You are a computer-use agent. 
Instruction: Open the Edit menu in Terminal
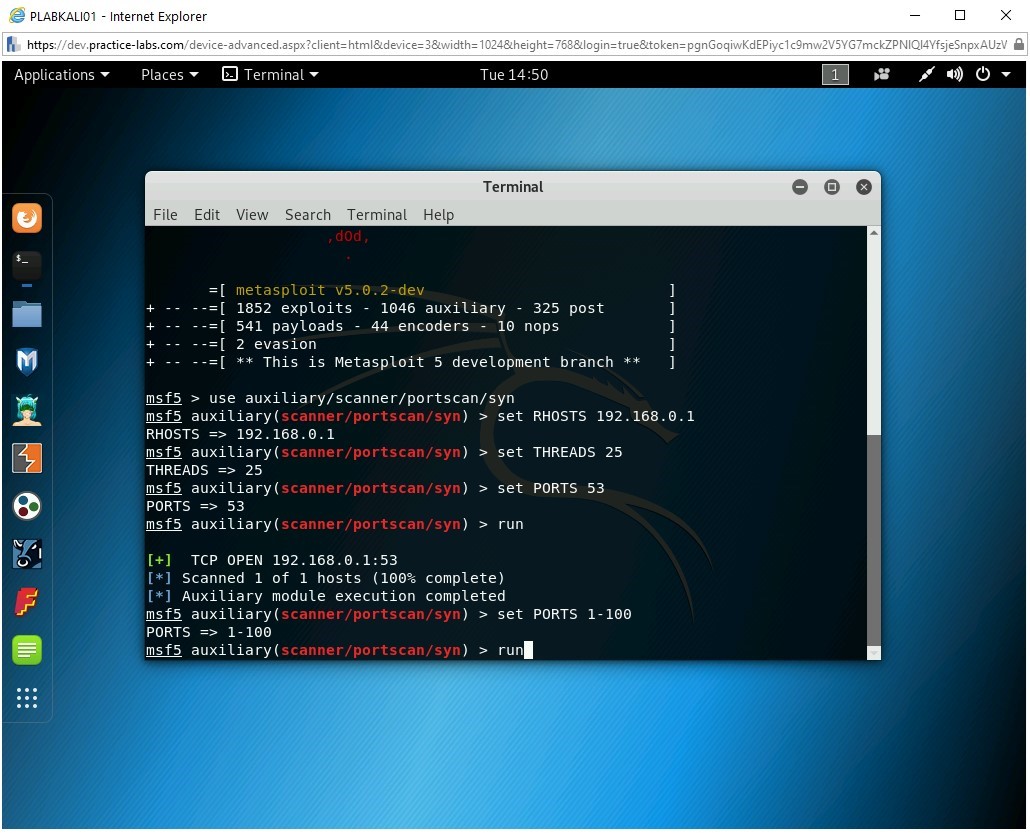pos(207,215)
